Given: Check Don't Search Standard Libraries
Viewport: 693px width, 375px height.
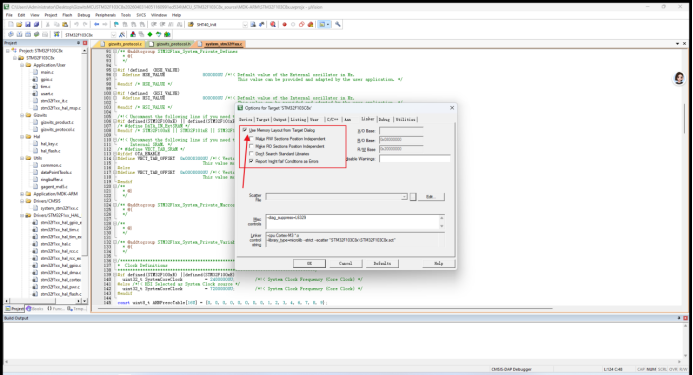Looking at the screenshot, I should tap(251, 153).
